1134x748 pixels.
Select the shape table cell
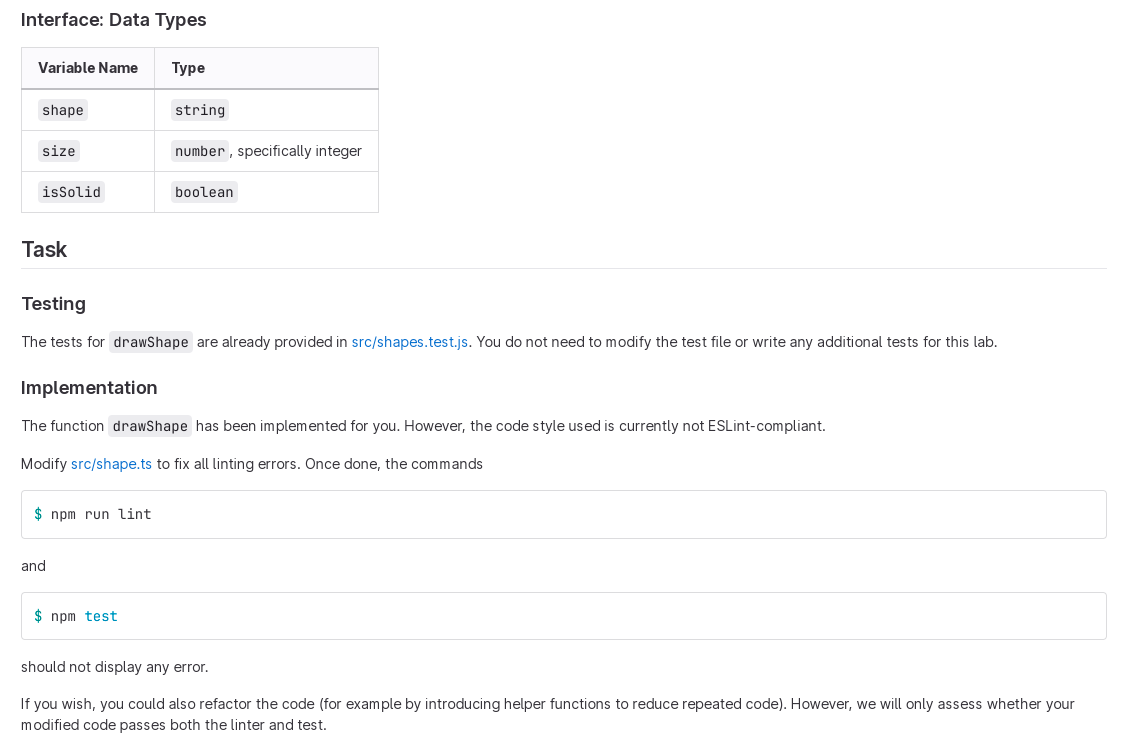pos(88,110)
